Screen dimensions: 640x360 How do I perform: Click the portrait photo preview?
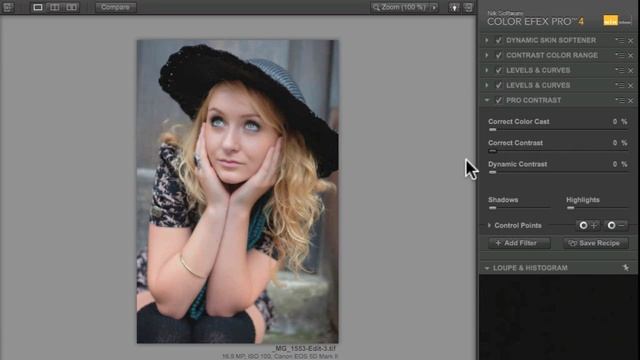[x=238, y=191]
